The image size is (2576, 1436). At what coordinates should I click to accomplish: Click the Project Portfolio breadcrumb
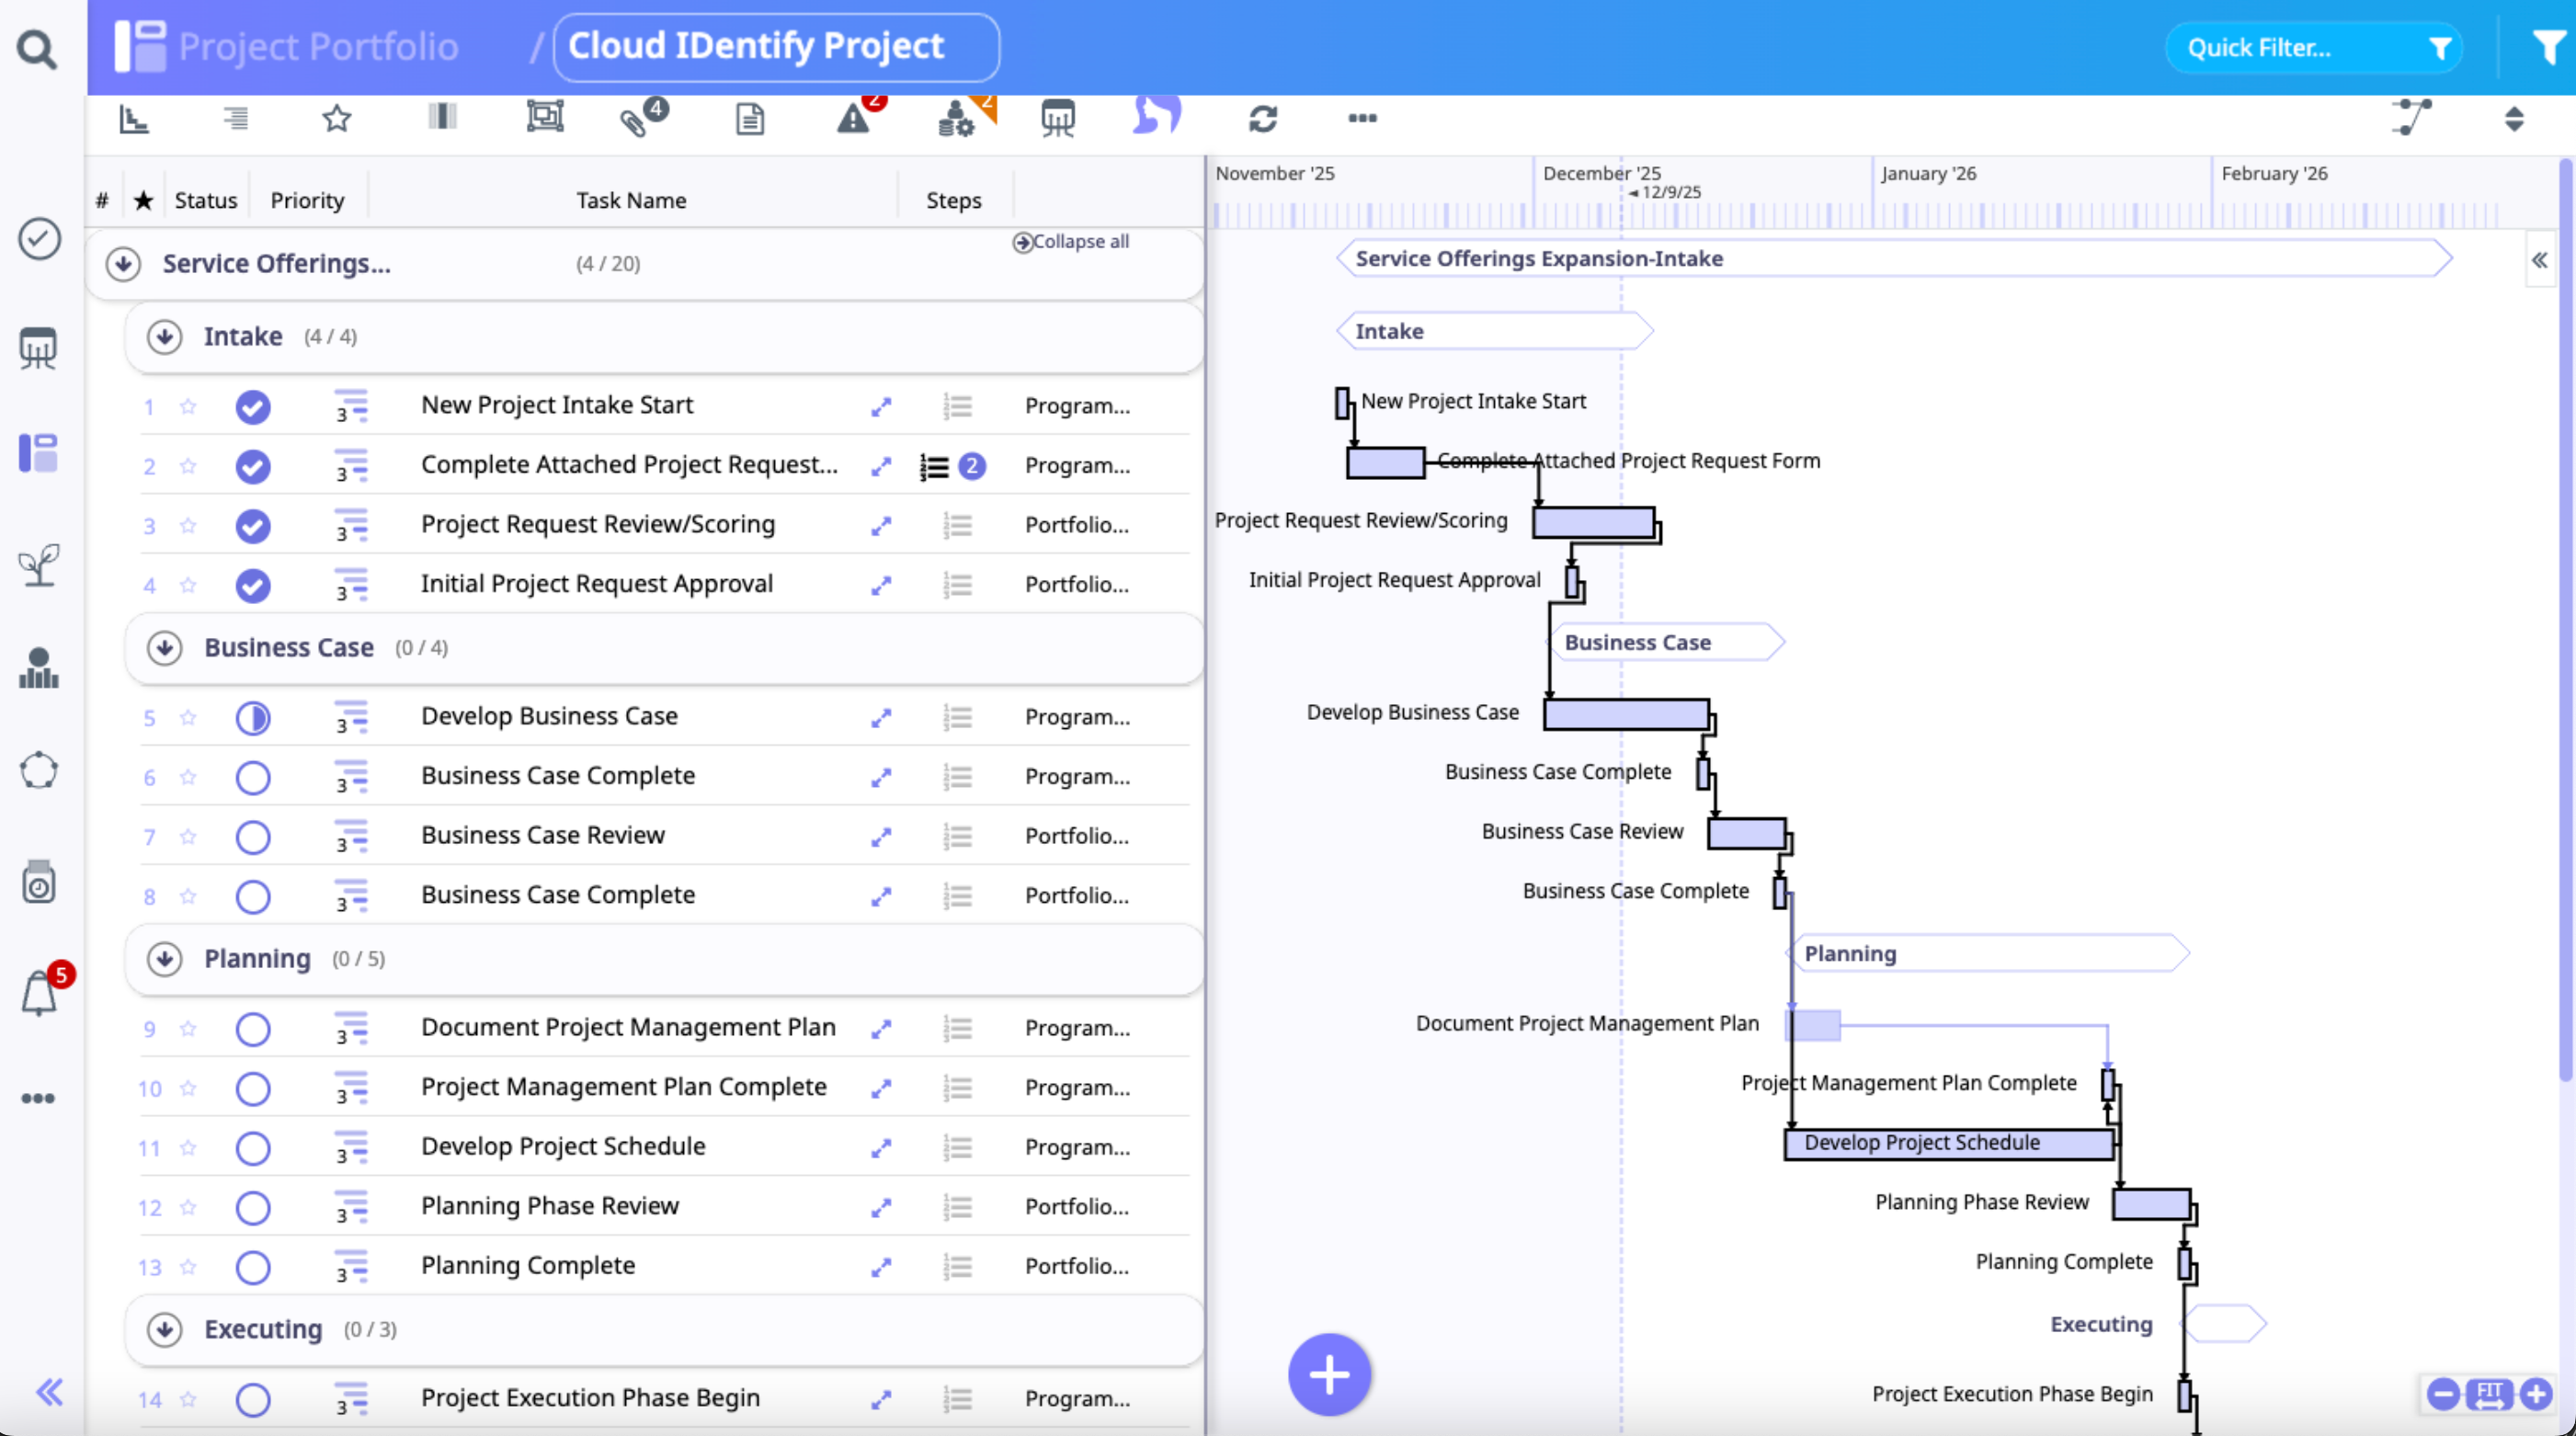click(x=318, y=47)
